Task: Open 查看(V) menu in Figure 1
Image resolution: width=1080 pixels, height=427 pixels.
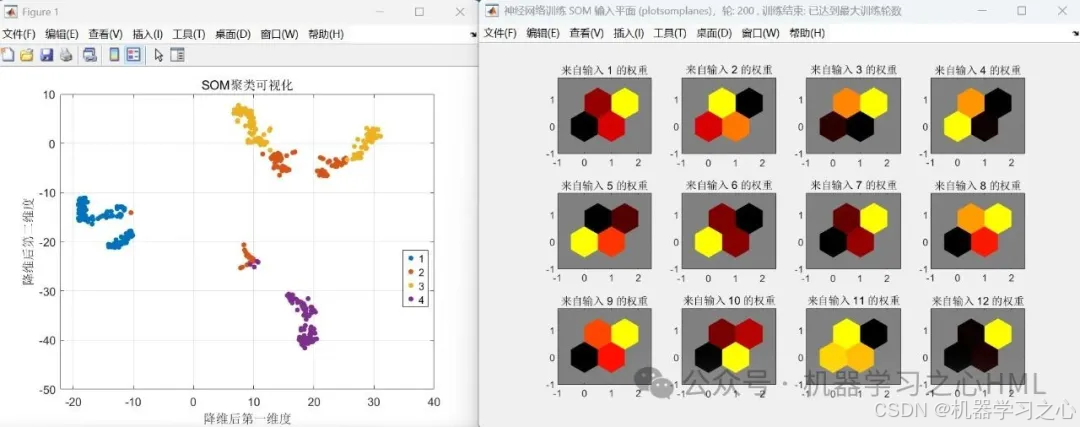Action: [x=105, y=34]
